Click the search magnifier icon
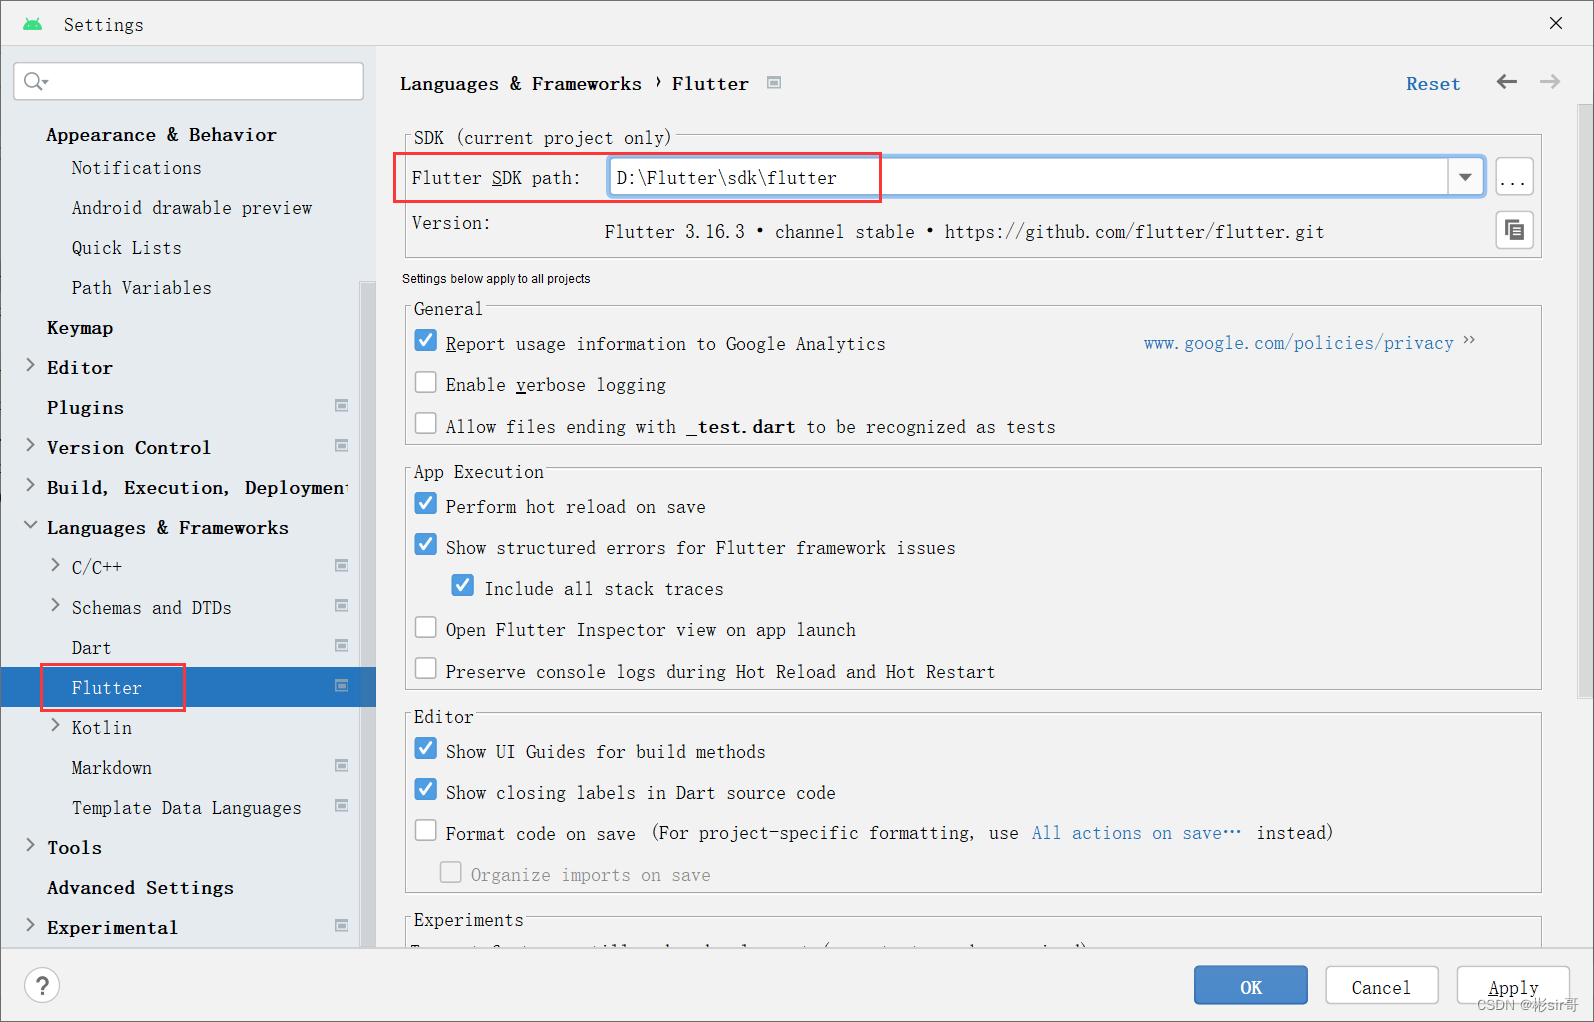The image size is (1594, 1022). [x=35, y=81]
